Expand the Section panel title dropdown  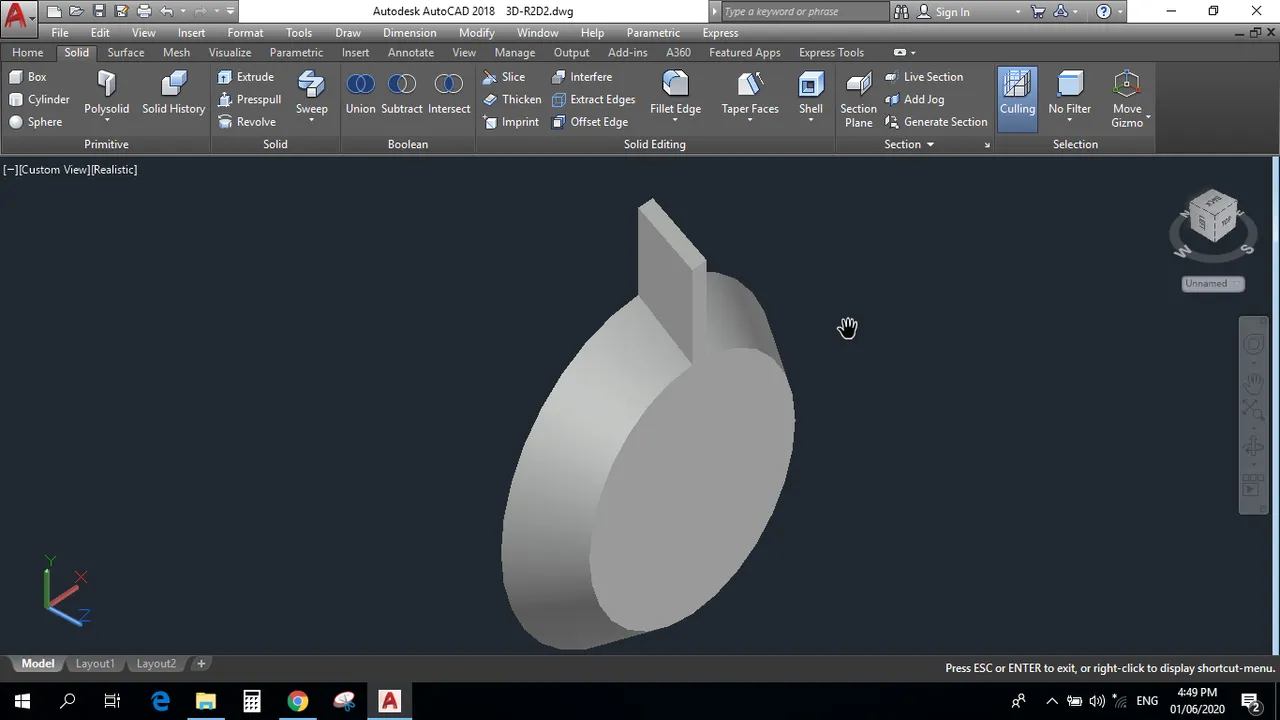coord(909,145)
